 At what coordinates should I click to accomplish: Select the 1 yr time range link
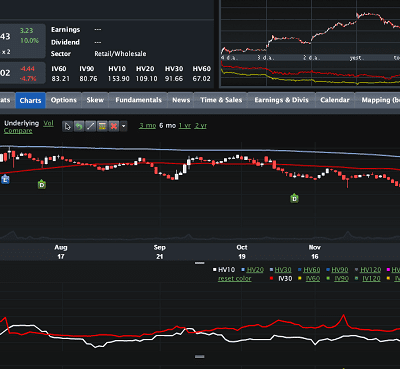(x=185, y=126)
